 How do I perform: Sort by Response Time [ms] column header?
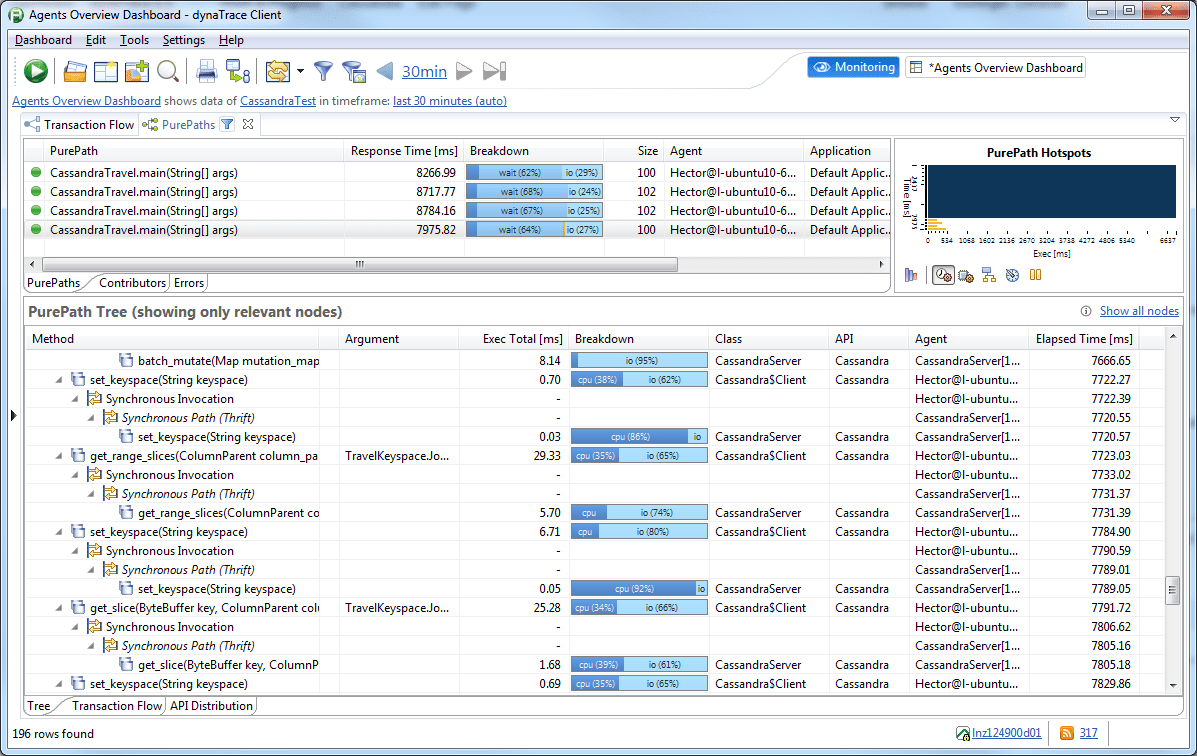point(404,151)
